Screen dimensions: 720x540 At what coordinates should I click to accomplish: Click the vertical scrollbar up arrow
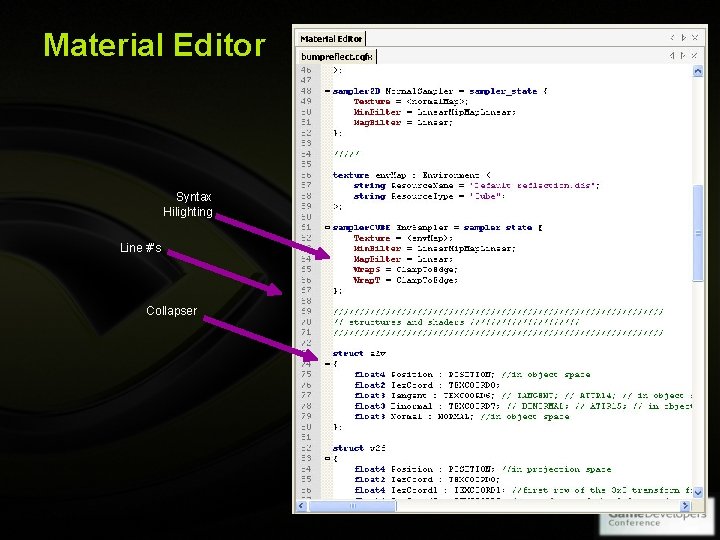coord(698,71)
